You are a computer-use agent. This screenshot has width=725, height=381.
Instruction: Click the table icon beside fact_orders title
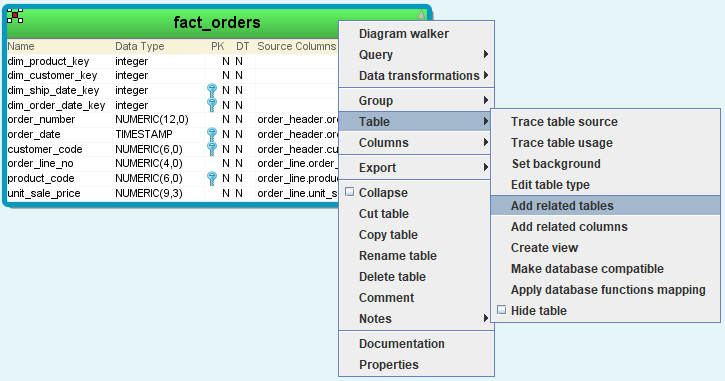click(15, 16)
